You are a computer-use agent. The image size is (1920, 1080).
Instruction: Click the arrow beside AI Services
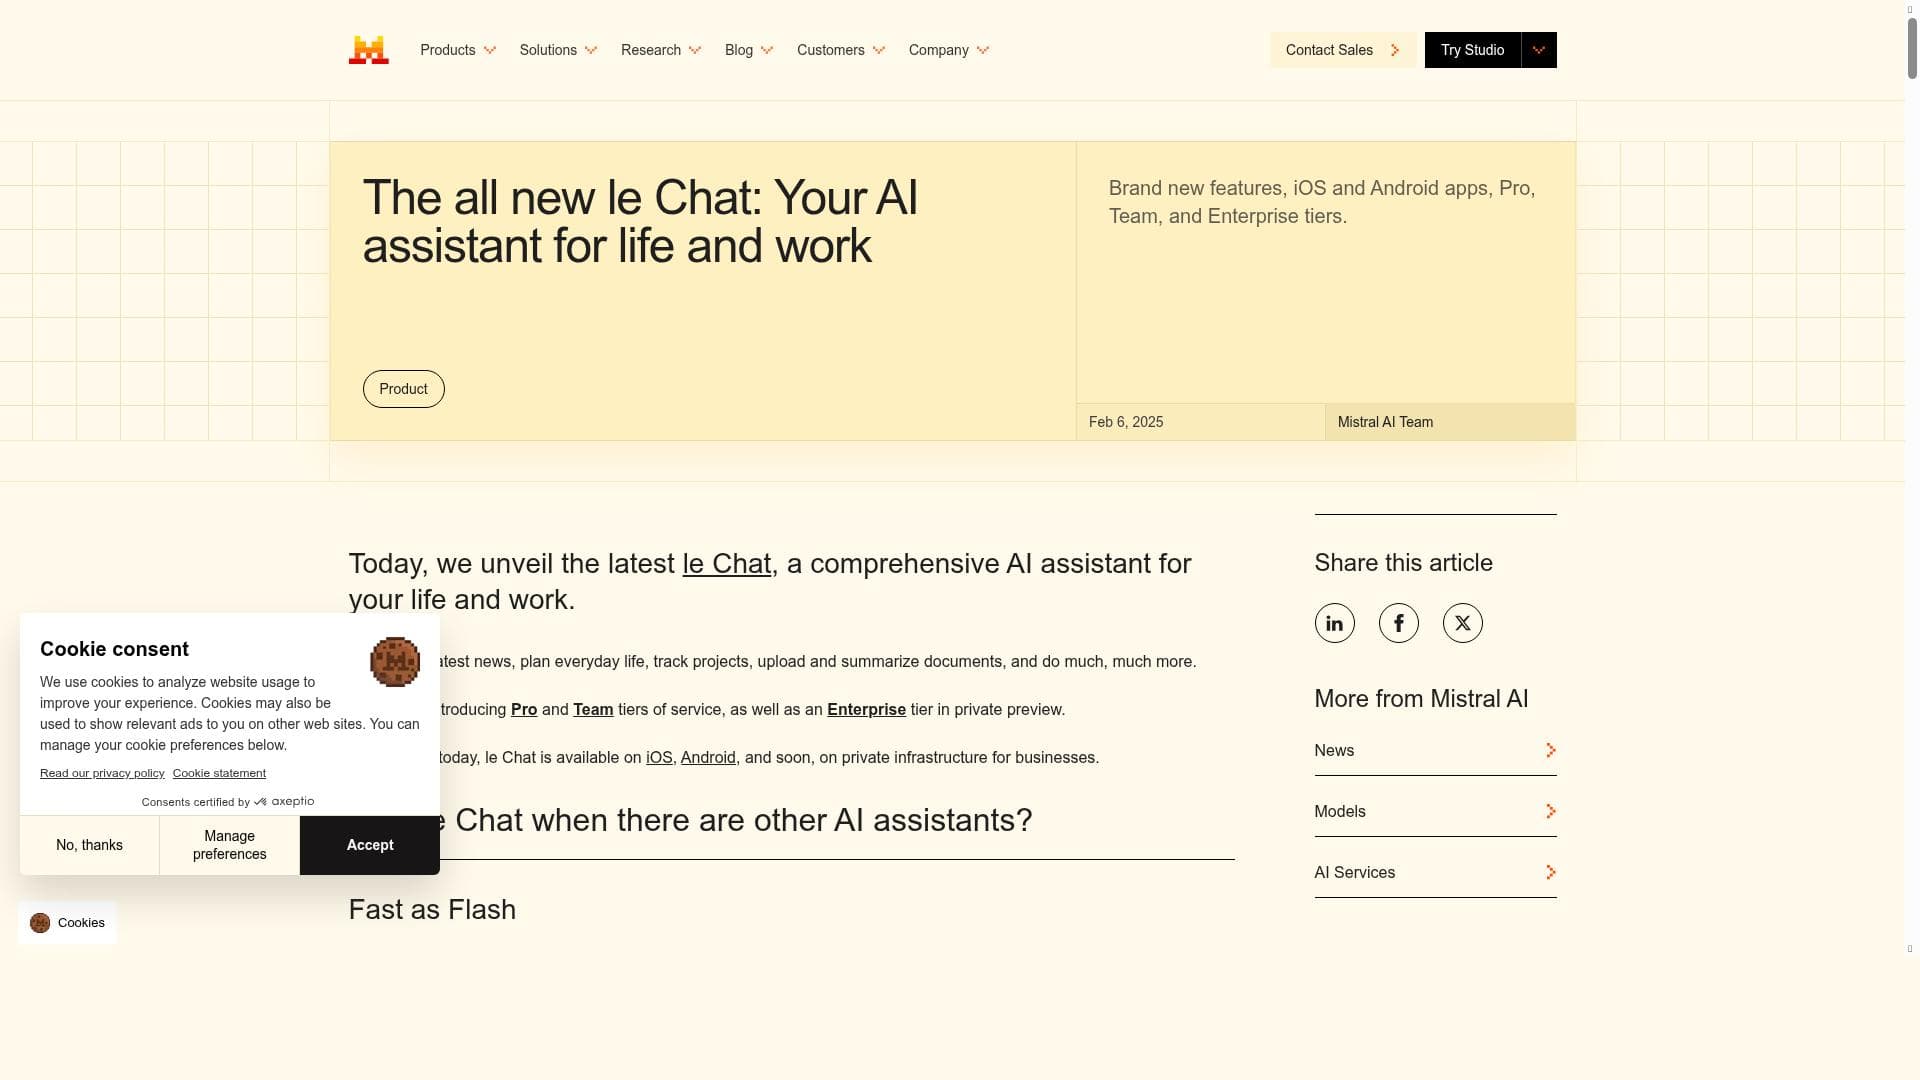click(1550, 873)
